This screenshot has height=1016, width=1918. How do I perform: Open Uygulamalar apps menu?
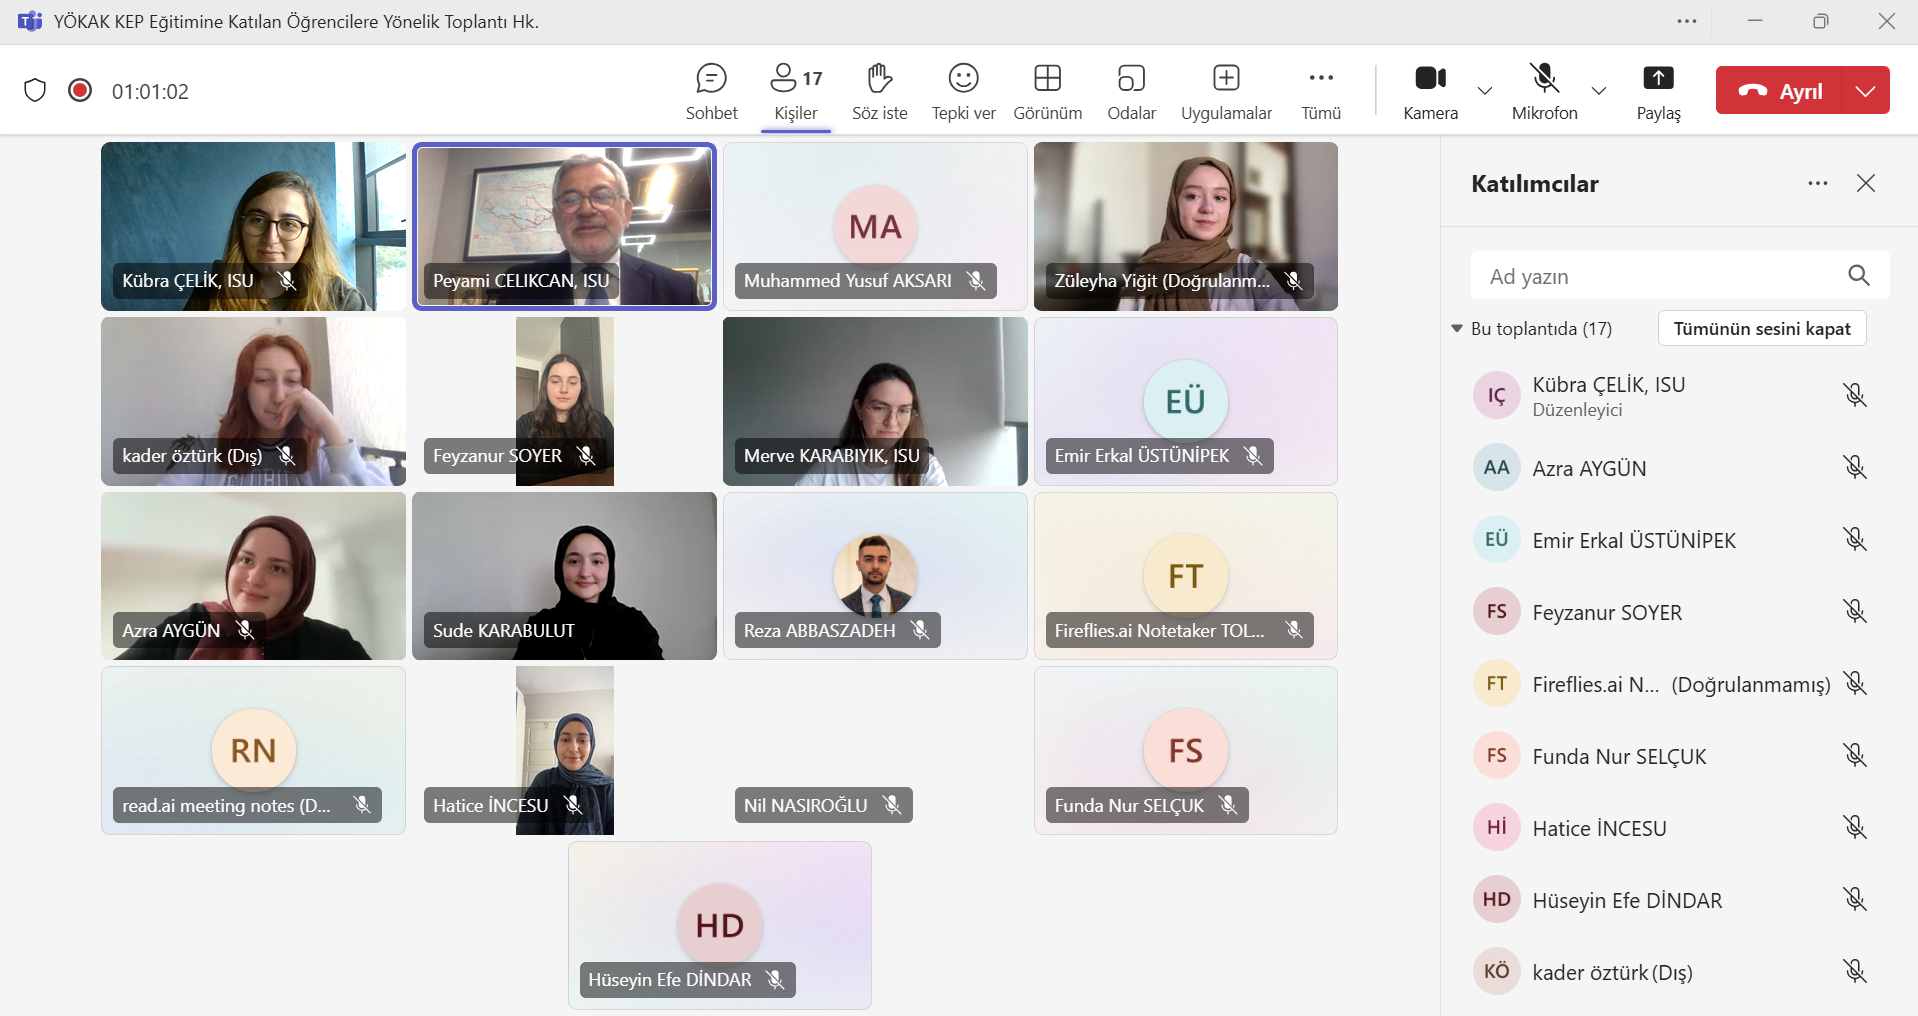1226,91
